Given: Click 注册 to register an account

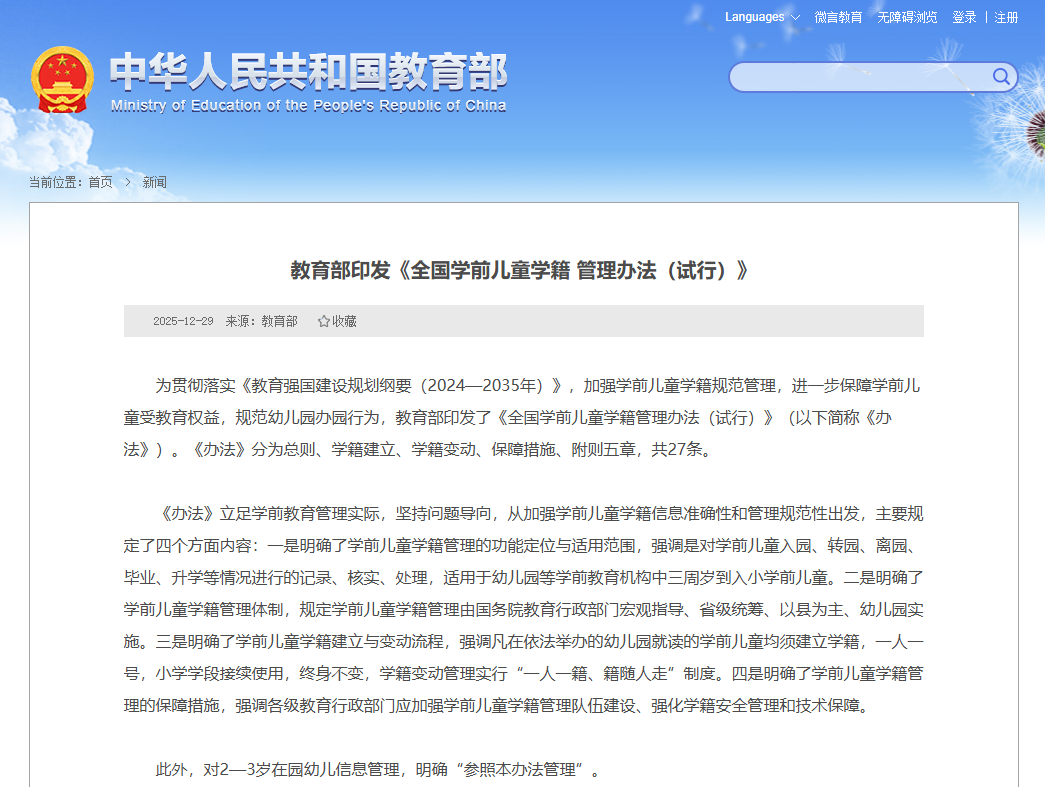Looking at the screenshot, I should (1006, 18).
